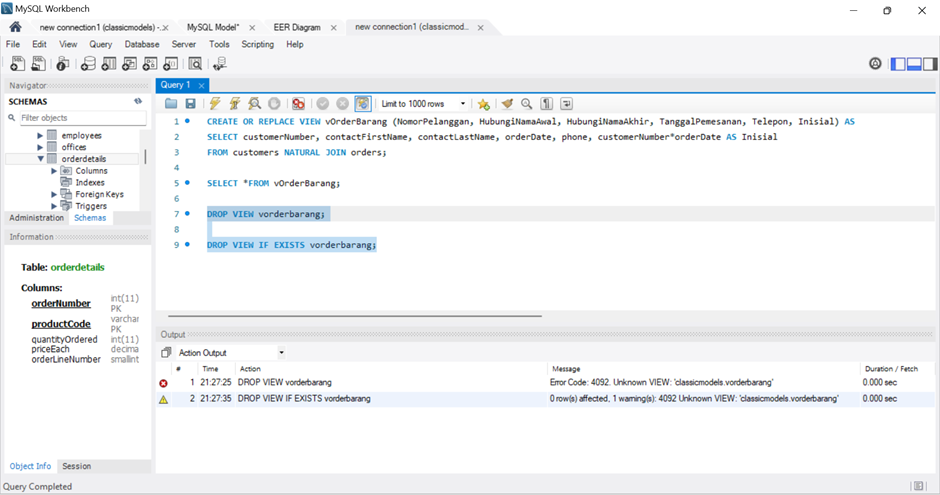Create a new SQL tab
This screenshot has height=495, width=940.
tap(17, 64)
